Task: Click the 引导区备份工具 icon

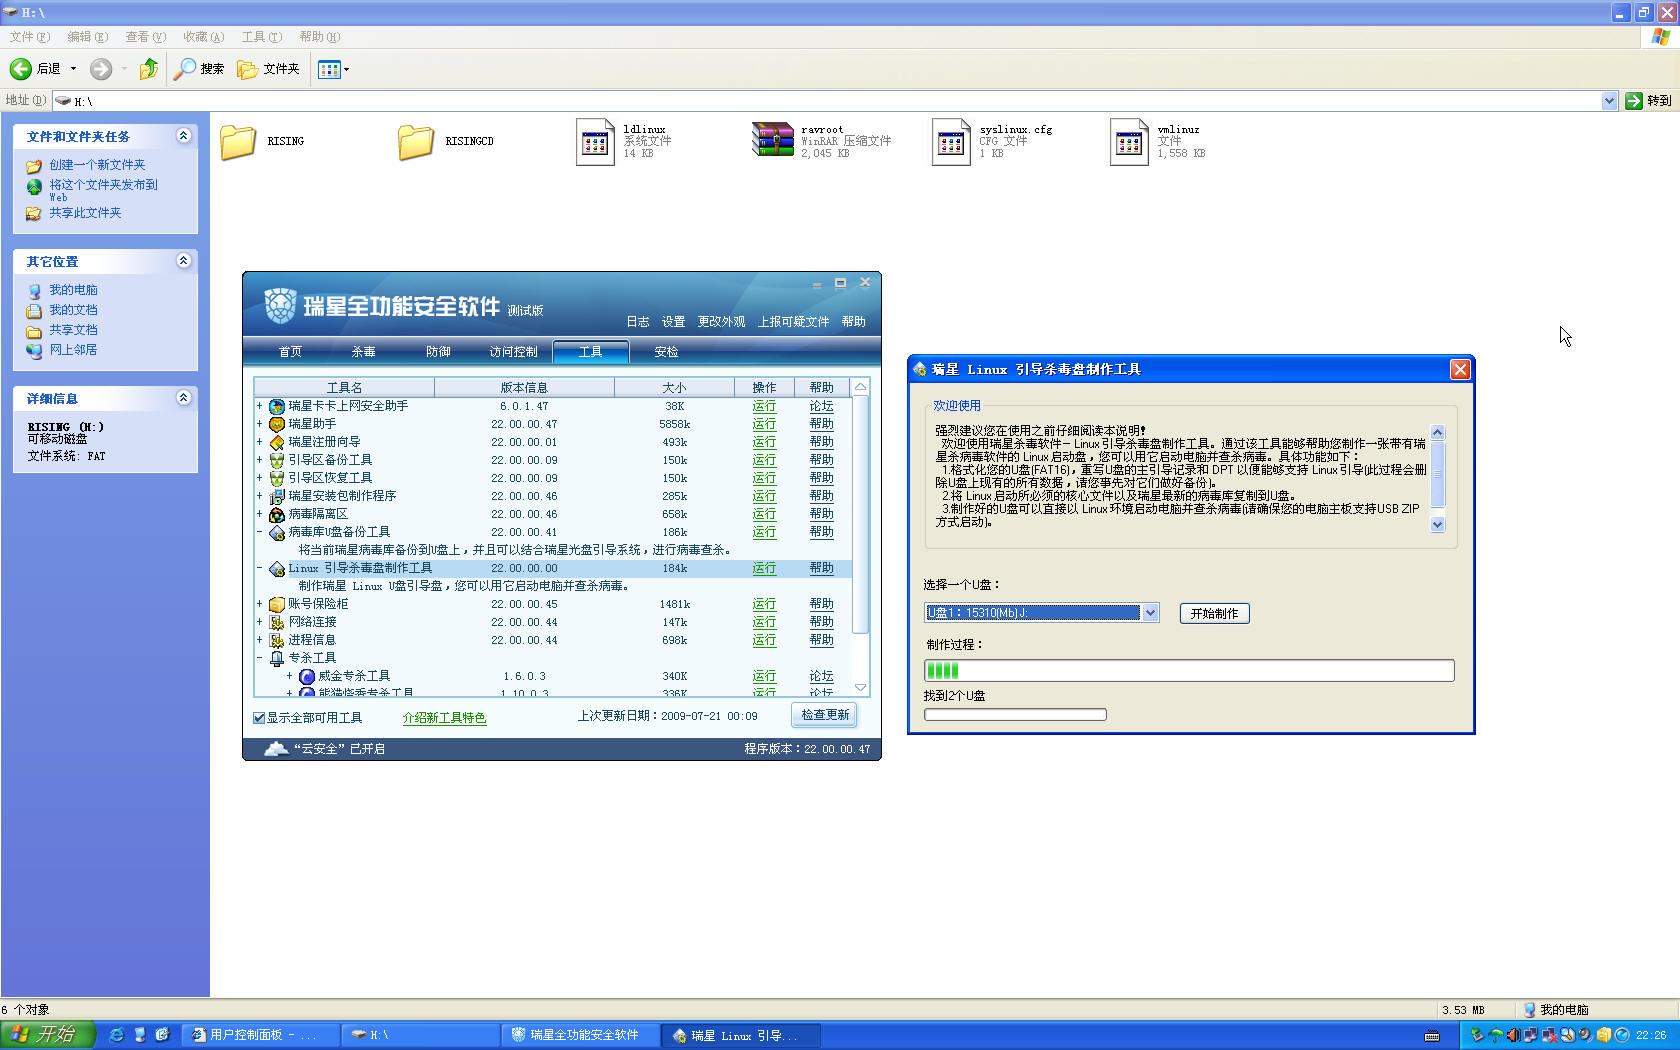Action: (277, 460)
